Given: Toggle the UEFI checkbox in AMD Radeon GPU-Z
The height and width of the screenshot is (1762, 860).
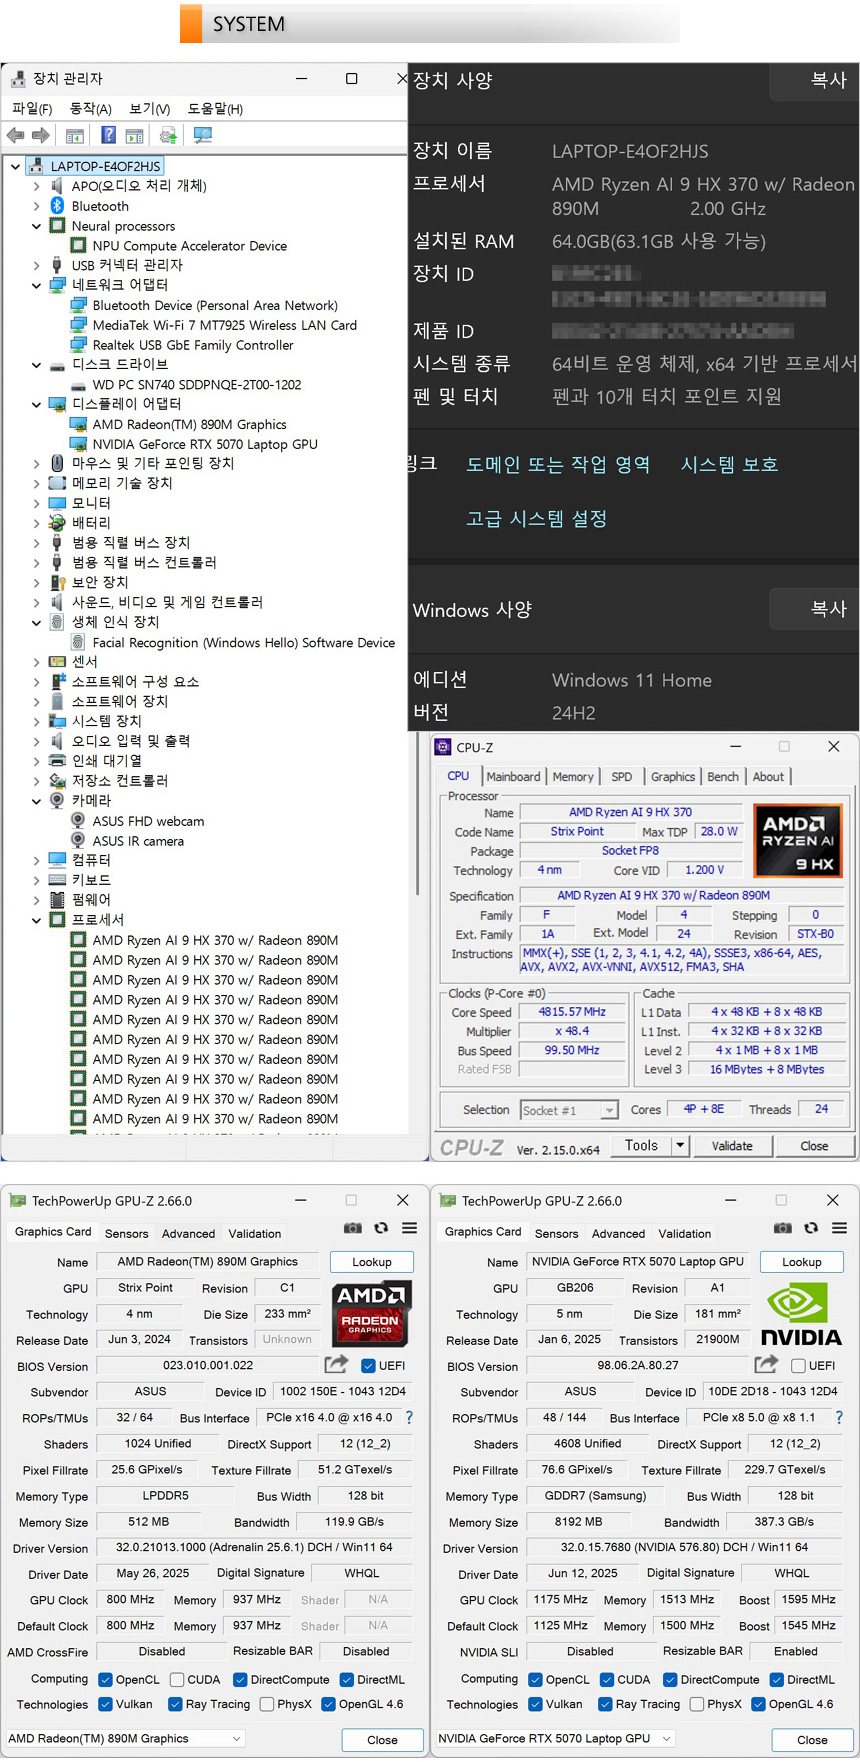Looking at the screenshot, I should click(368, 1366).
